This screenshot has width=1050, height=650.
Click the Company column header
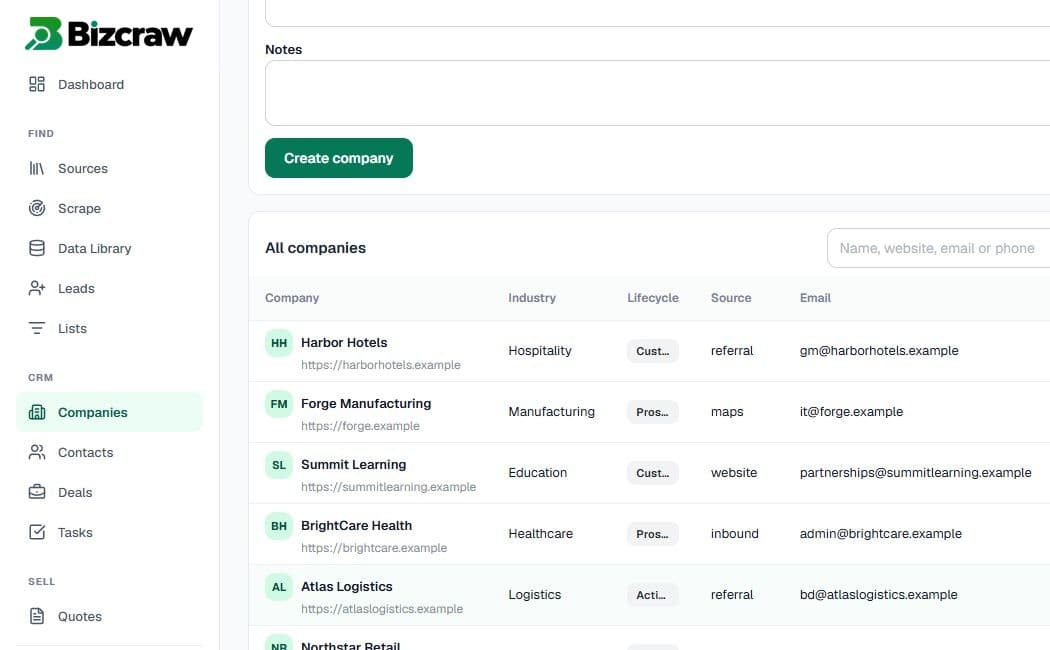[292, 298]
